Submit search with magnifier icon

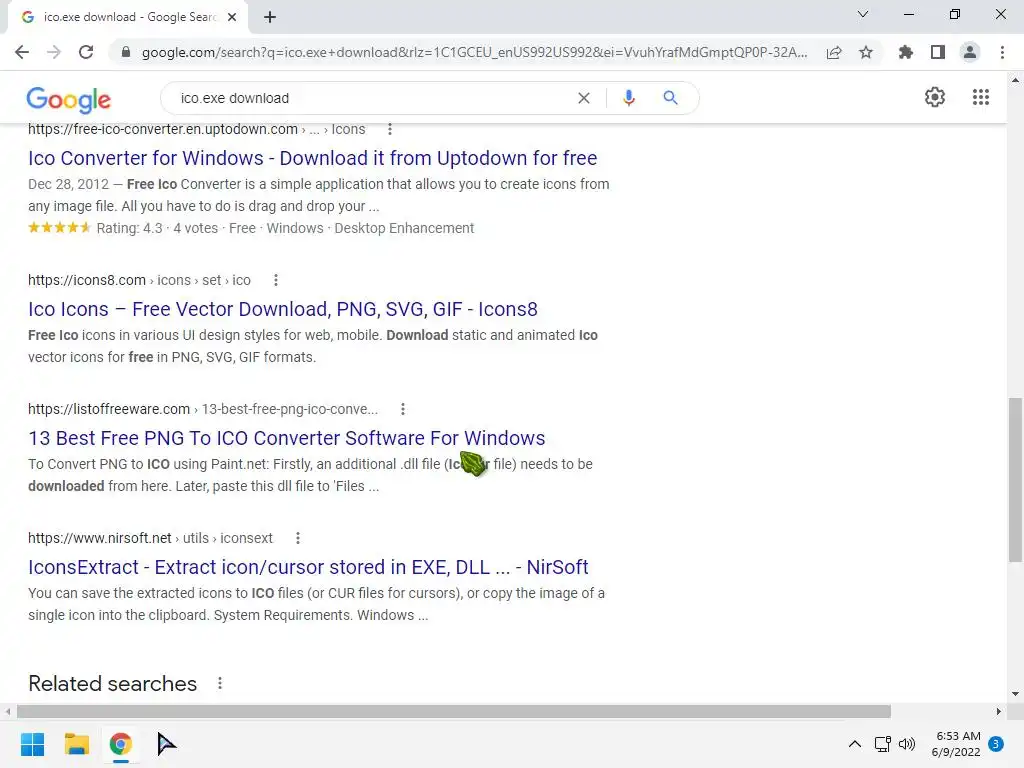[x=670, y=98]
